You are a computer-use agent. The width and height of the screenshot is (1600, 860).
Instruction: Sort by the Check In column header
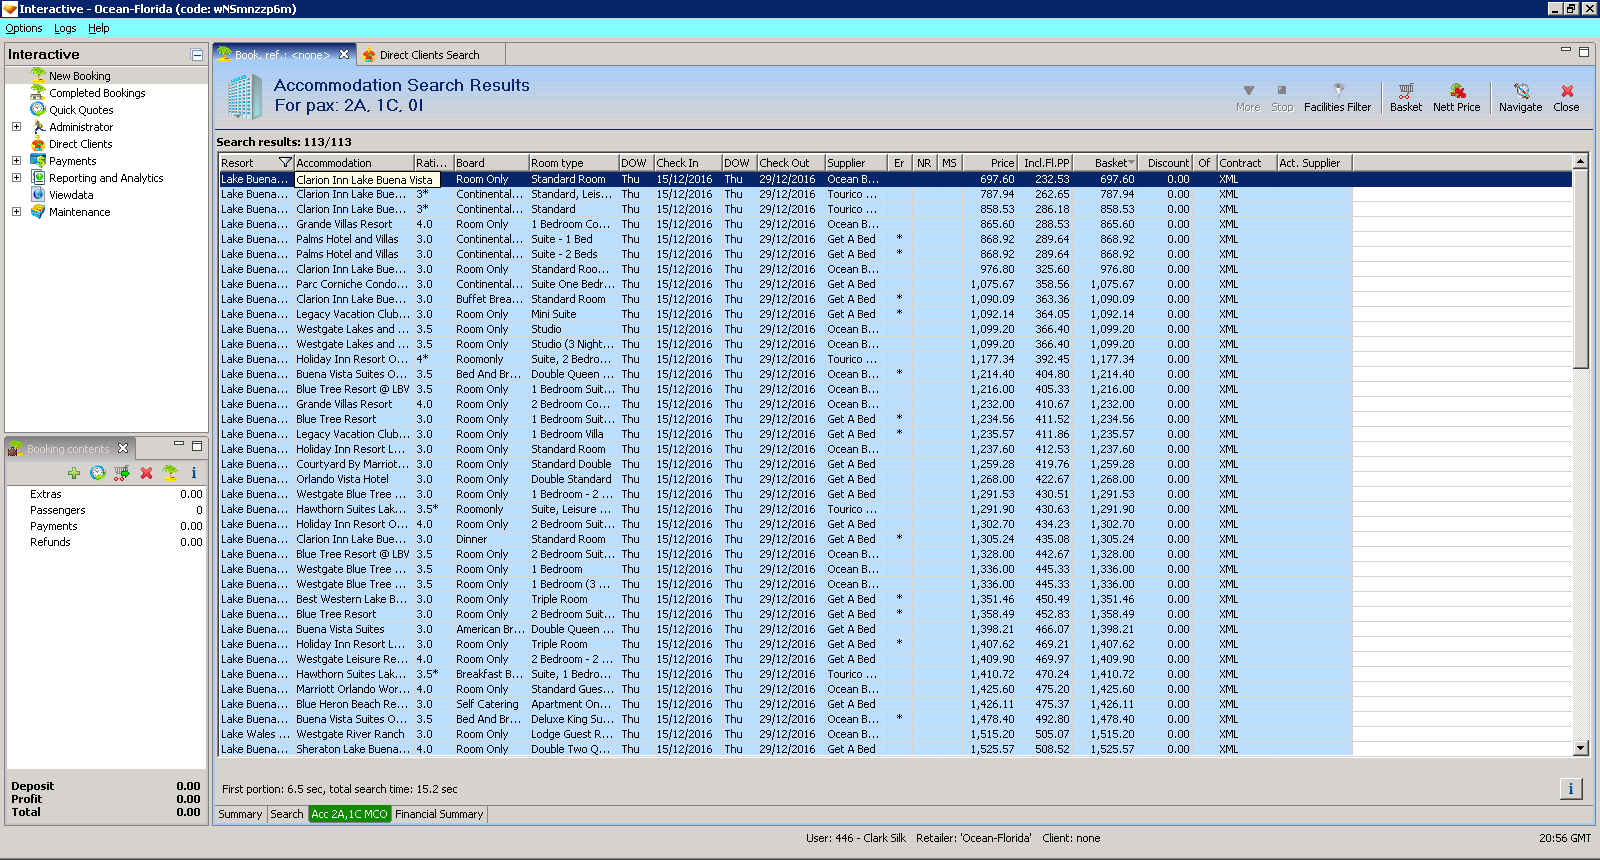pyautogui.click(x=688, y=163)
